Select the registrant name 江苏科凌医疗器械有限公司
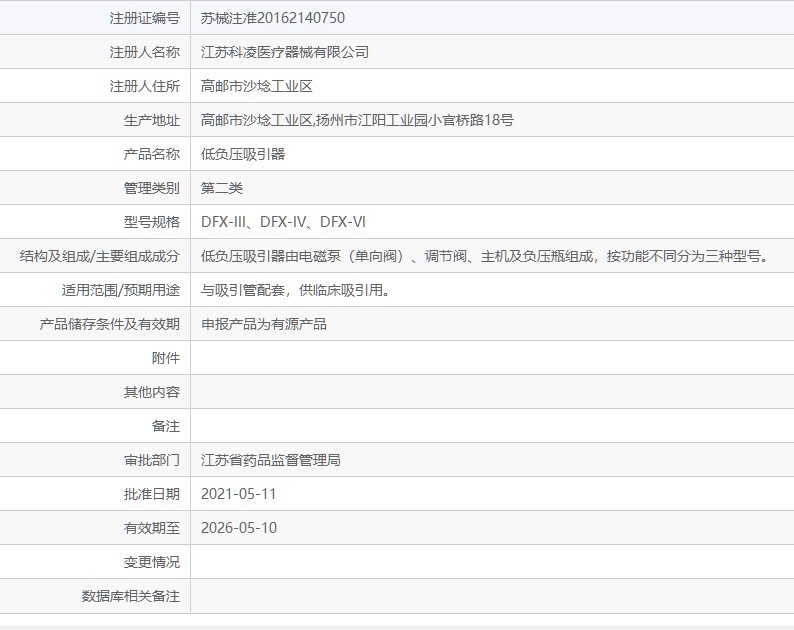794x630 pixels. (285, 52)
